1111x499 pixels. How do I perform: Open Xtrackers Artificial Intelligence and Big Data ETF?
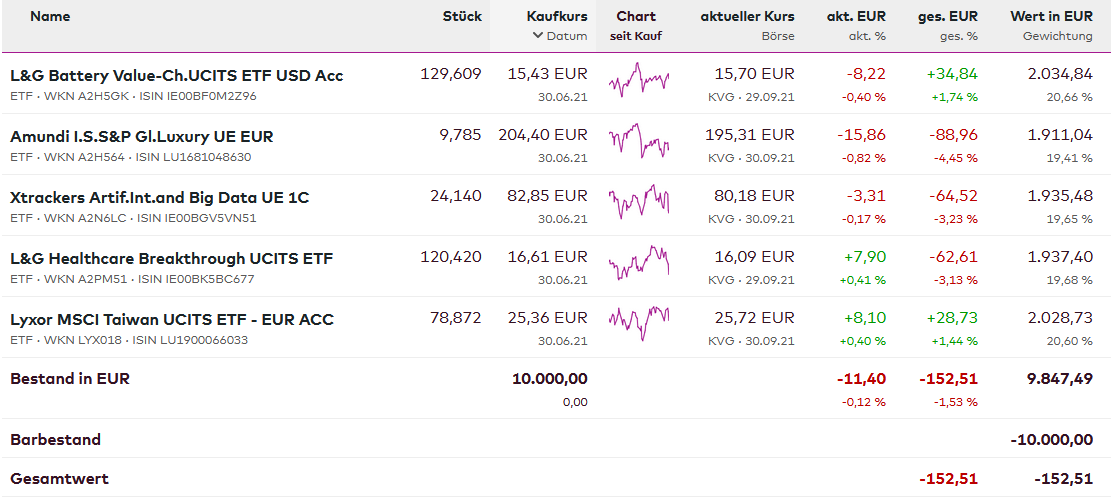(159, 197)
